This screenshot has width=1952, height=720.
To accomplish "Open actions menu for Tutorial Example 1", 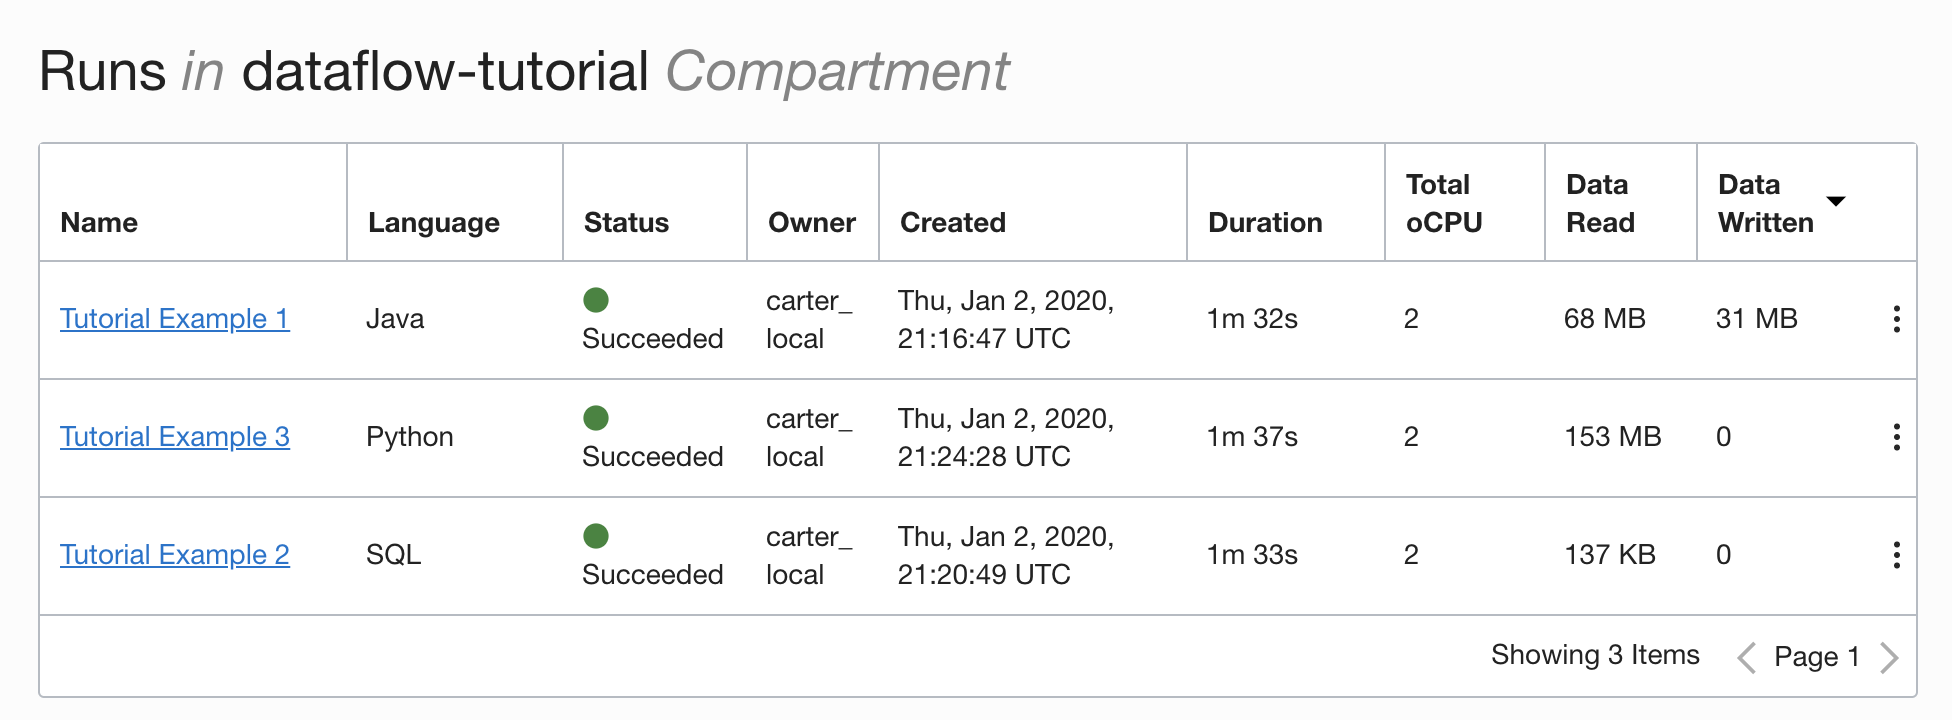I will [1896, 319].
